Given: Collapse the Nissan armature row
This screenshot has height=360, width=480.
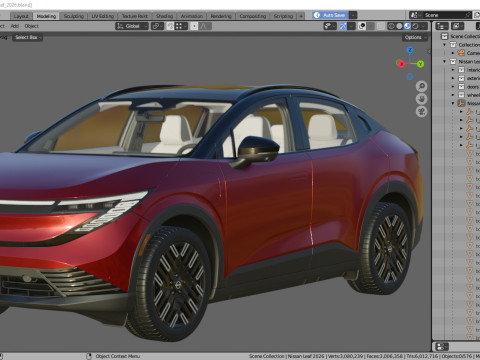Looking at the screenshot, I should click(x=453, y=103).
